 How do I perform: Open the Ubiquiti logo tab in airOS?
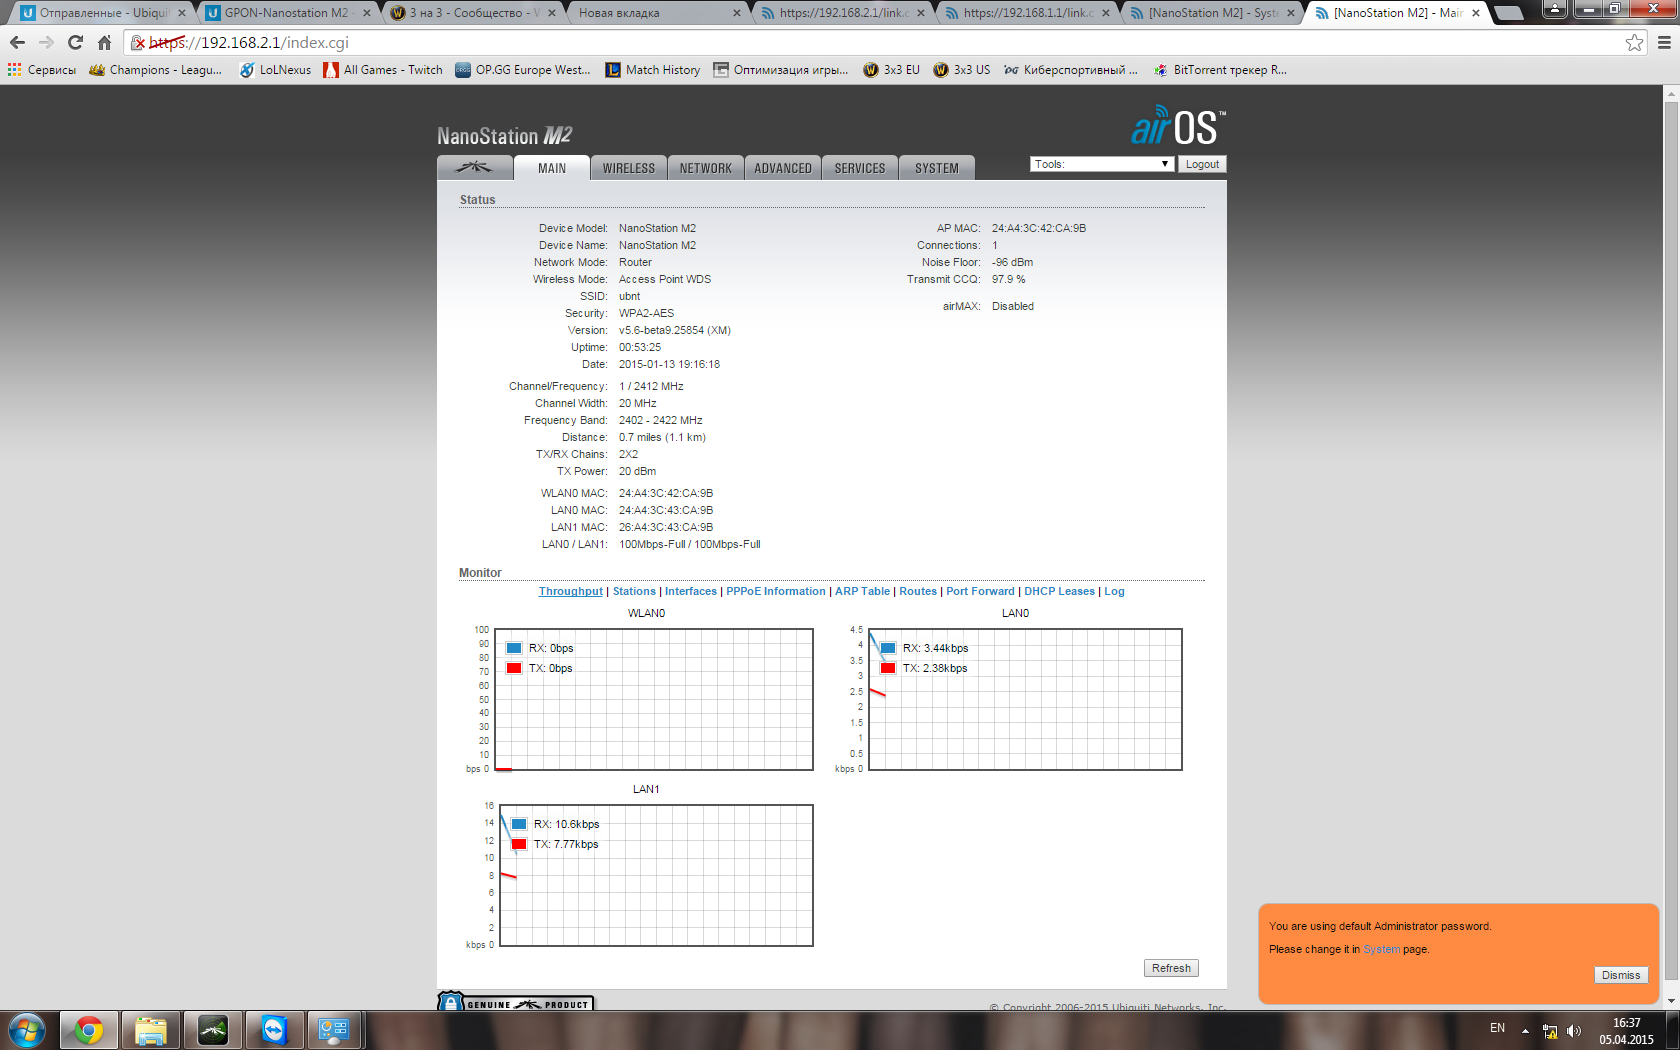click(x=475, y=168)
